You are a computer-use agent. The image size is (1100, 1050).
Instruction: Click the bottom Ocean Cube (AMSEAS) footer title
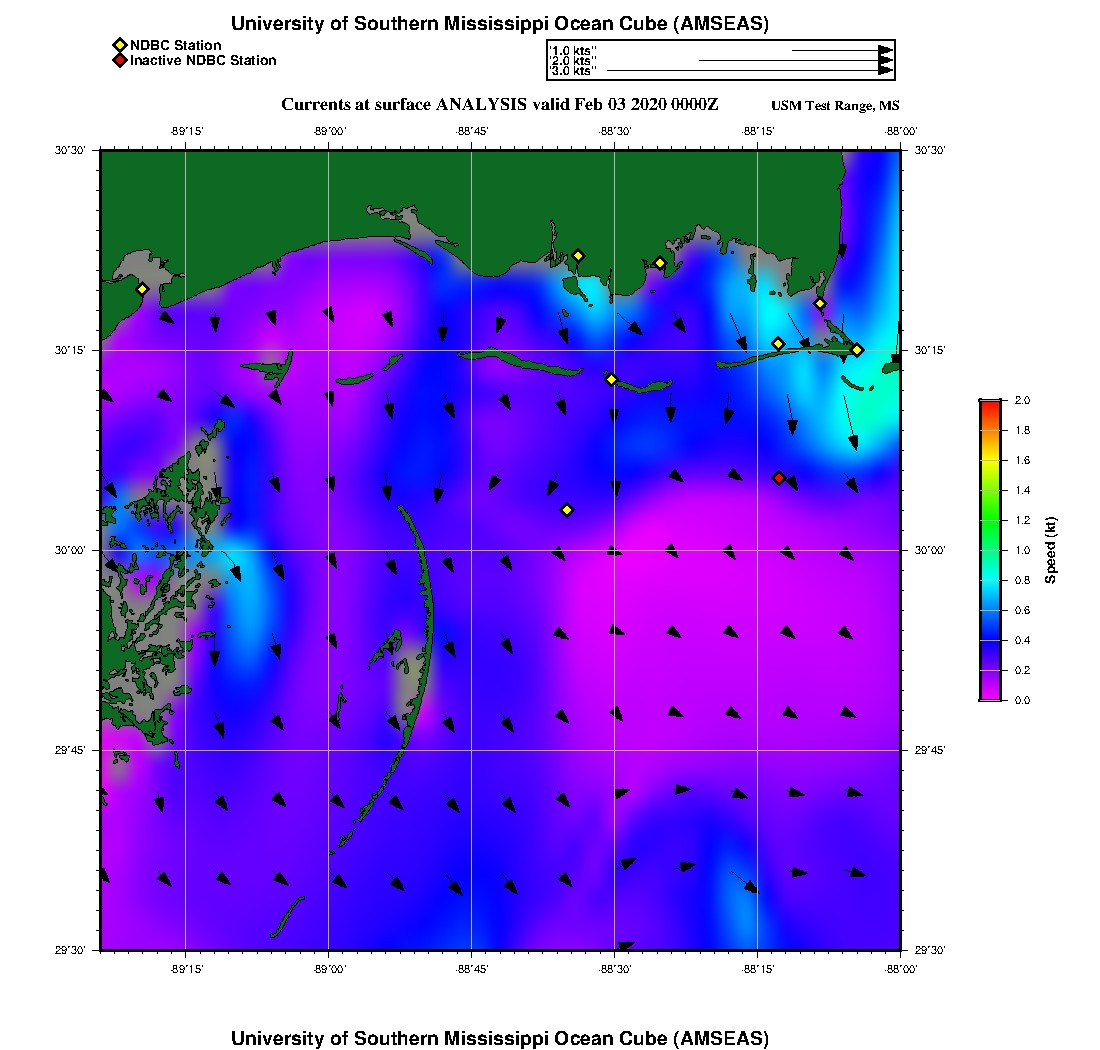[500, 1037]
